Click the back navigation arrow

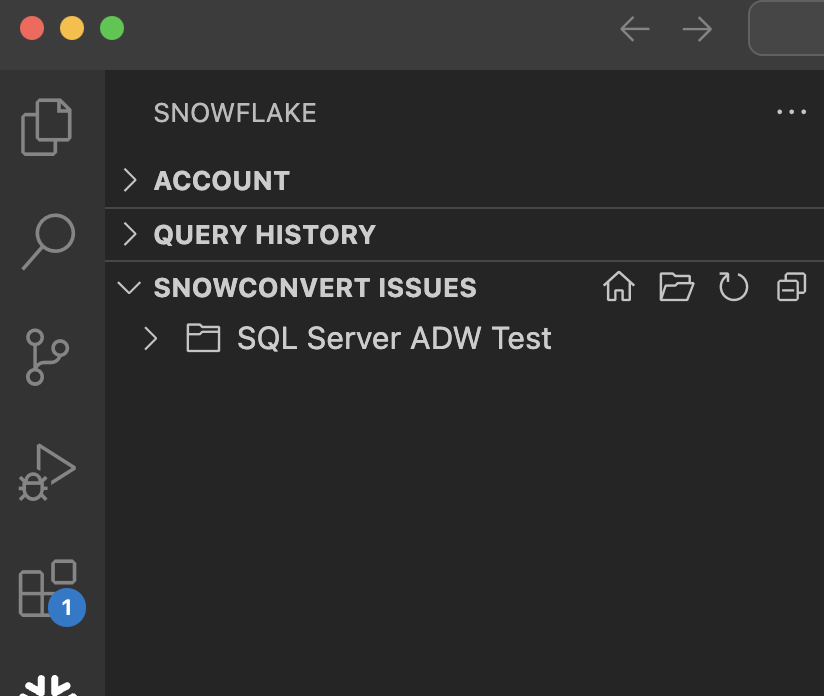click(x=634, y=29)
